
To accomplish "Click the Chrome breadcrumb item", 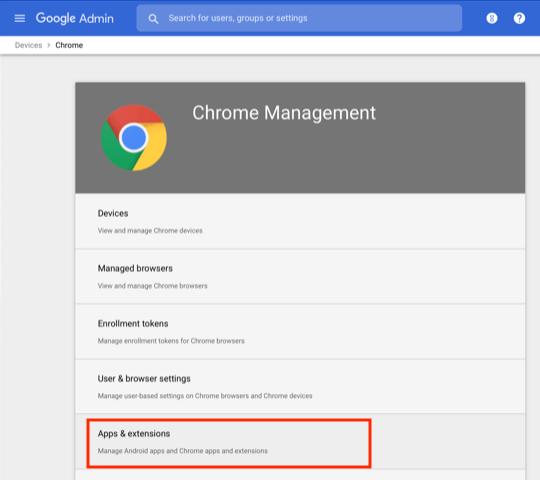I will coord(69,45).
